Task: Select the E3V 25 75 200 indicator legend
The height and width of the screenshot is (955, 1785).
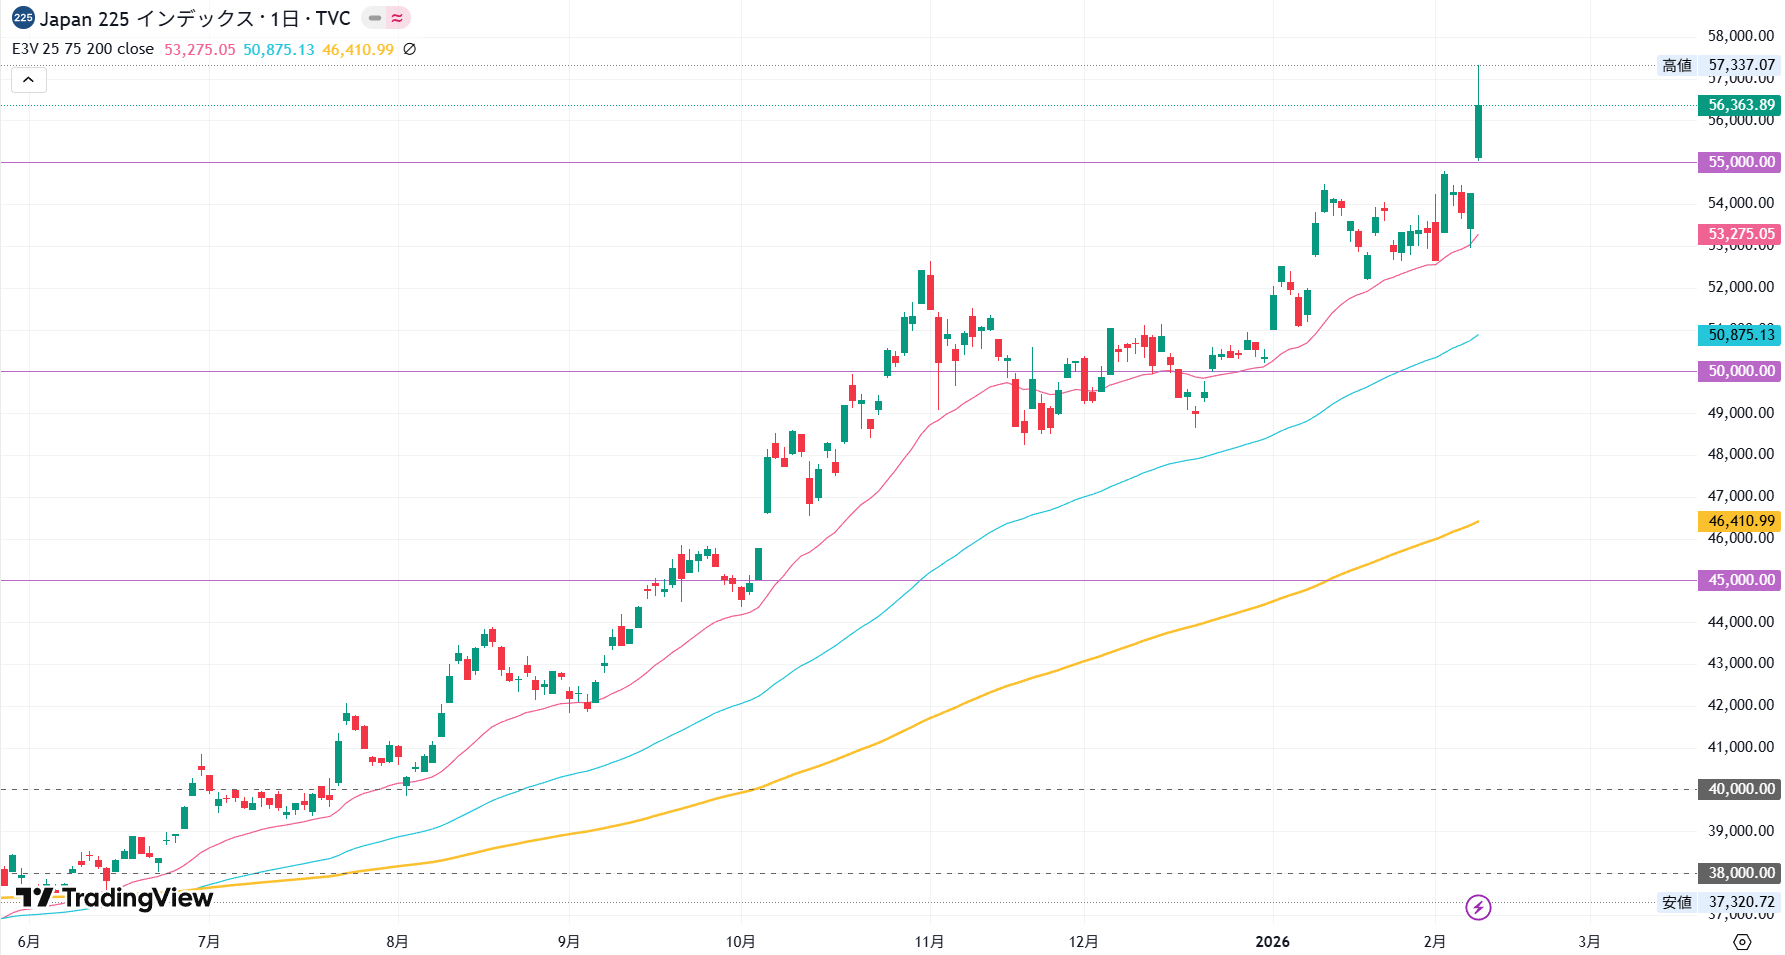Action: (83, 49)
